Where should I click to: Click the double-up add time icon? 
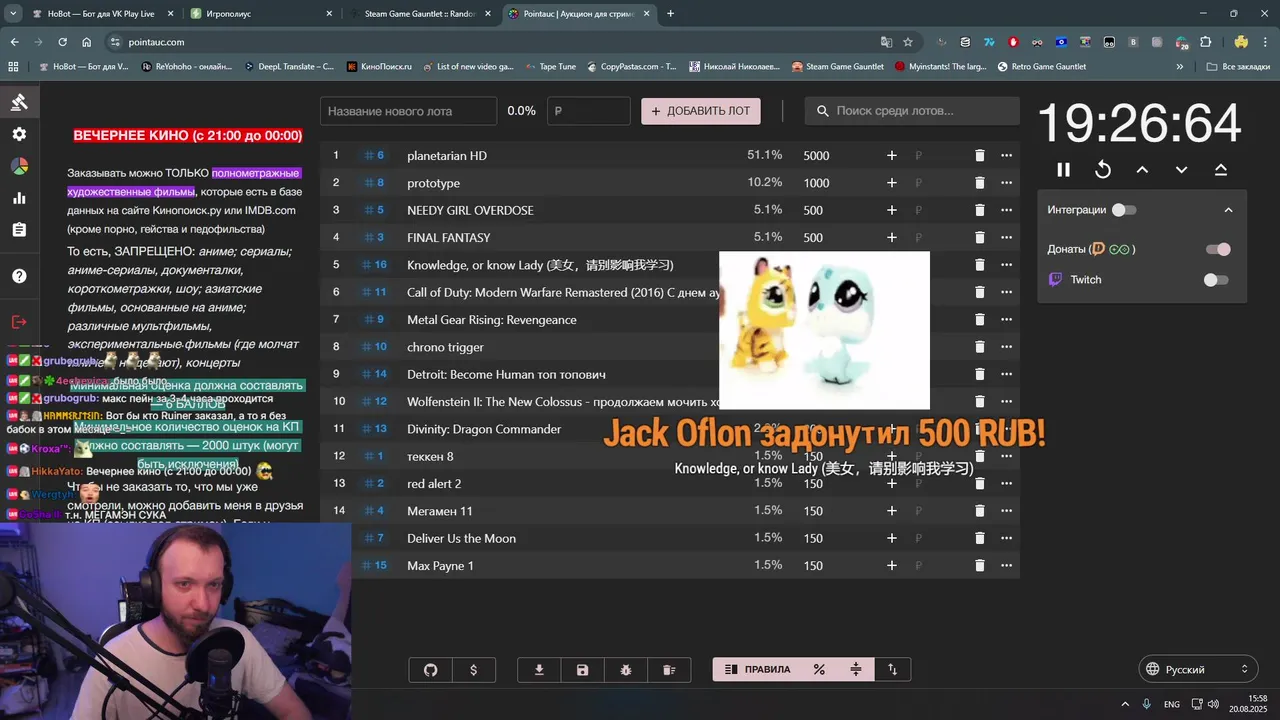tap(1221, 170)
